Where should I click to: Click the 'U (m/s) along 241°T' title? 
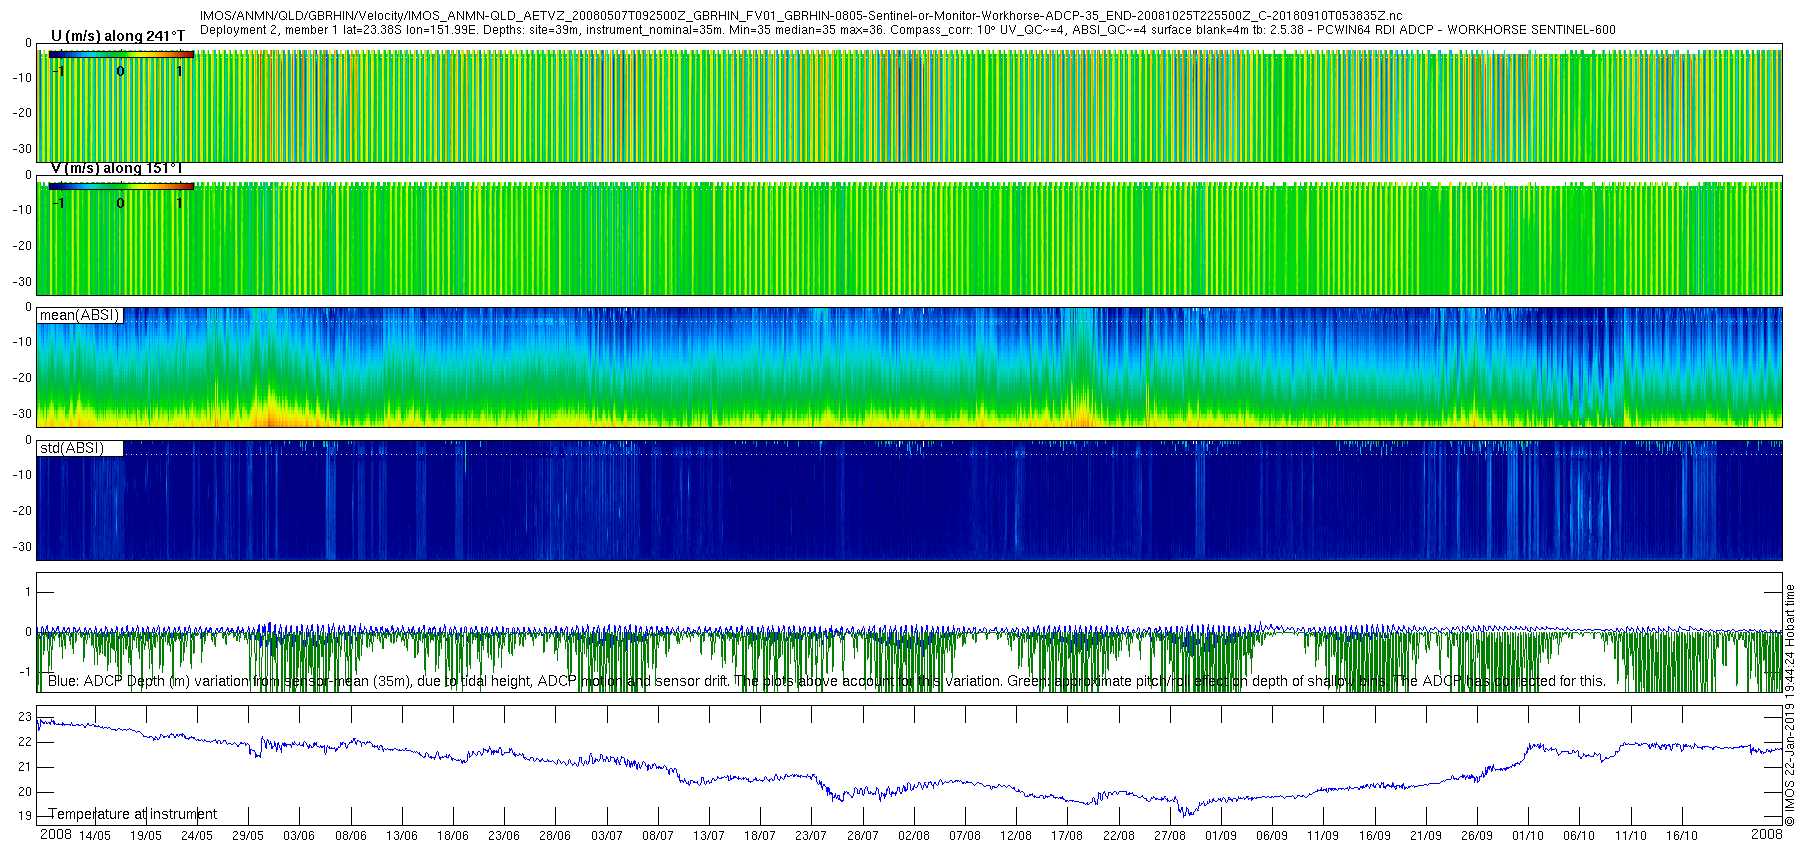click(x=118, y=36)
